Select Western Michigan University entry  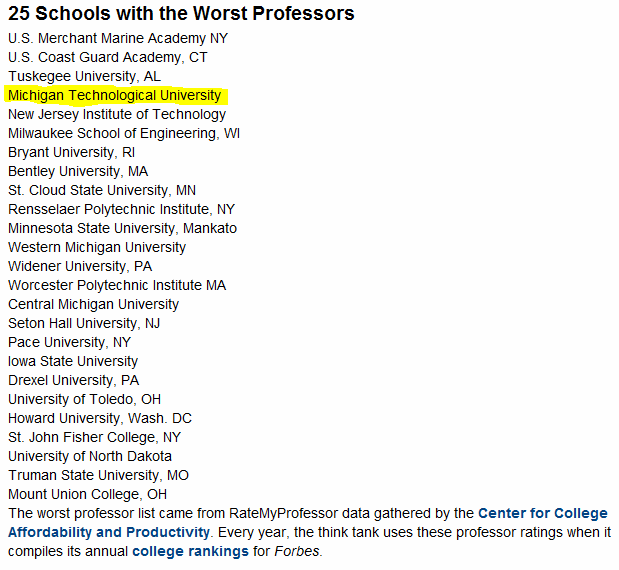point(97,247)
